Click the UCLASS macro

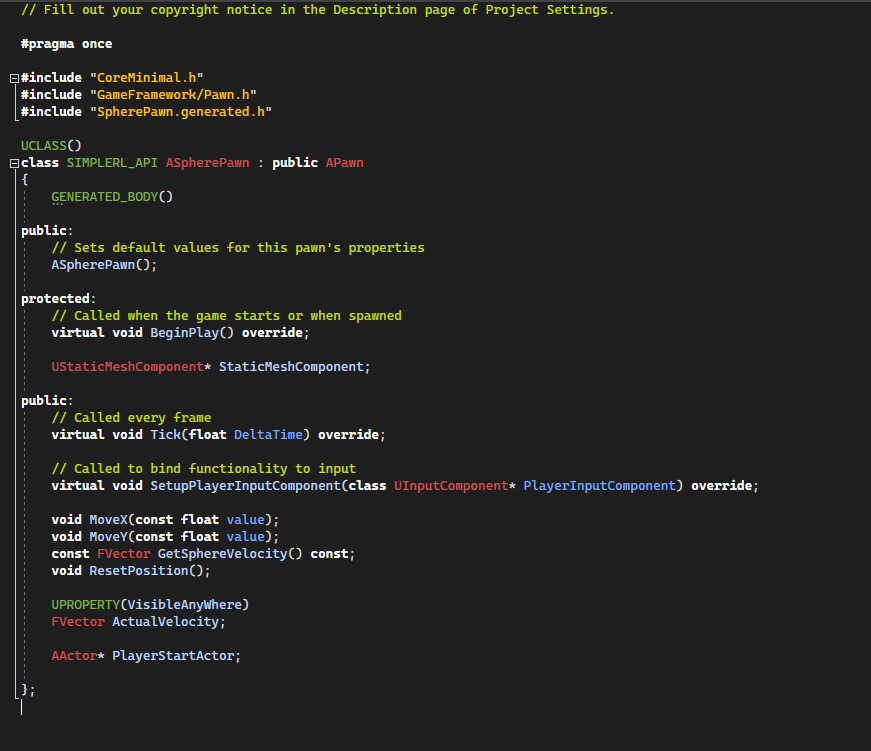44,146
